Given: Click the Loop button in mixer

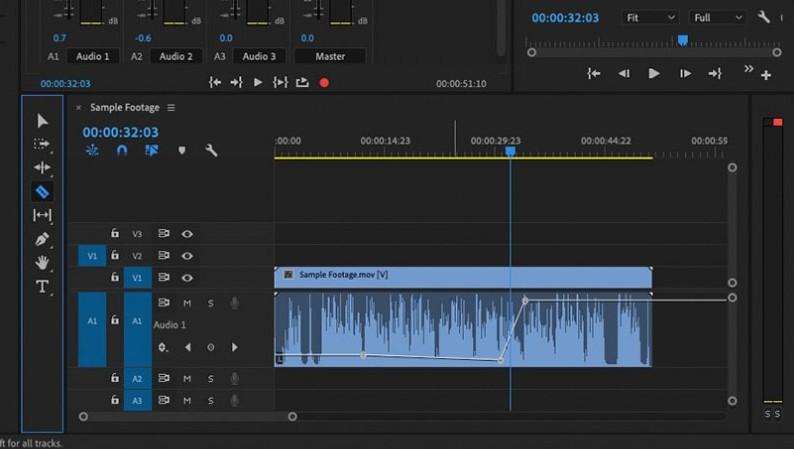Looking at the screenshot, I should [x=302, y=83].
